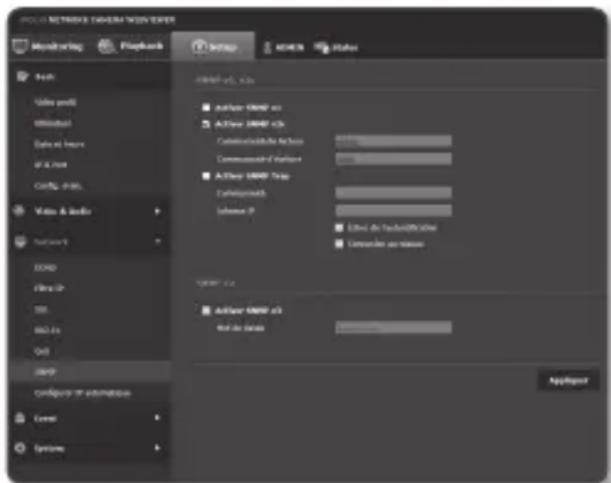Click the SNMP v3 password field
Screen dimensions: 611x483
point(393,327)
